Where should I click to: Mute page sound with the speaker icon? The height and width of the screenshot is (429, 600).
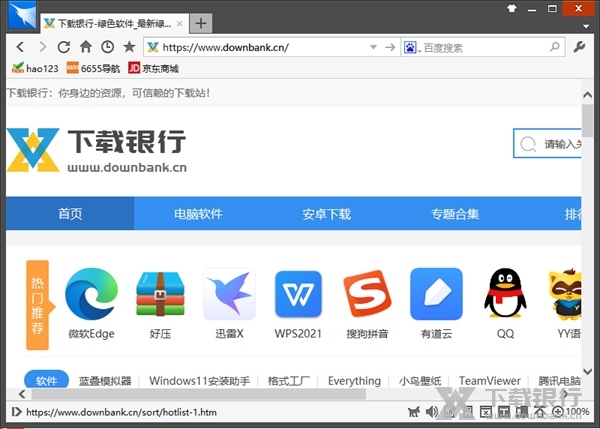(432, 412)
